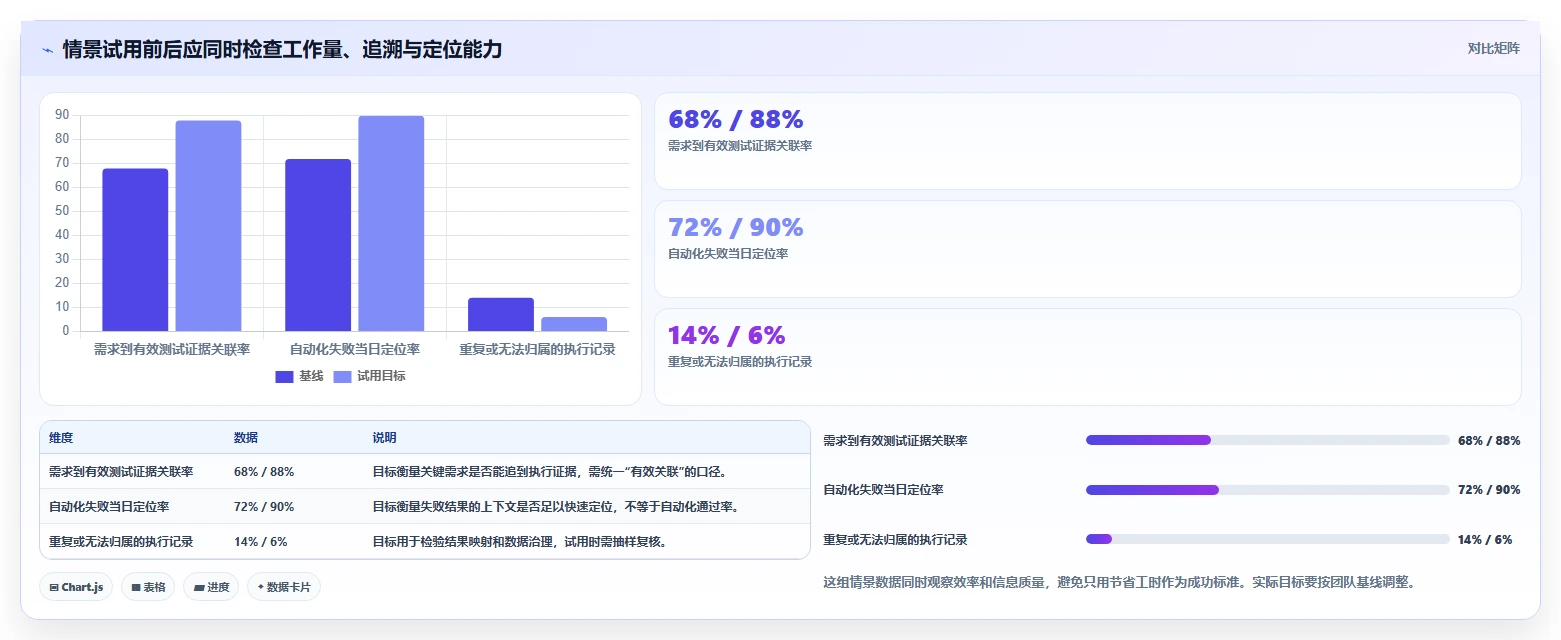Click the 14% / 6% data card value
The width and height of the screenshot is (1561, 640).
[x=727, y=335]
